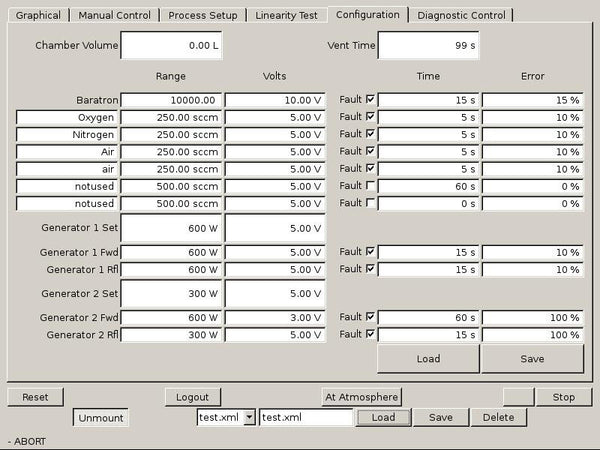600x450 pixels.
Task: Select the Linearity Test tab
Action: [287, 15]
